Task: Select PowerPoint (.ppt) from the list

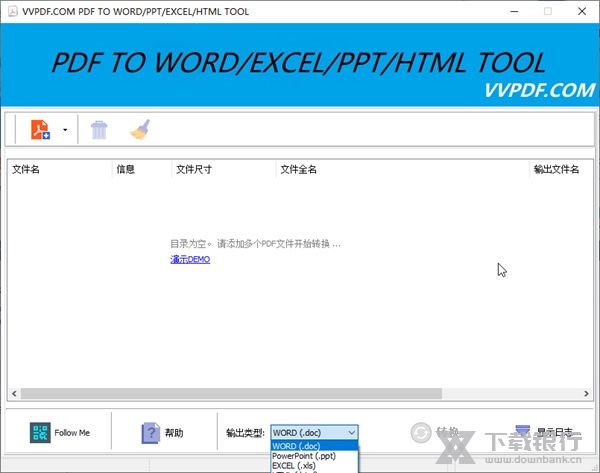Action: point(314,456)
